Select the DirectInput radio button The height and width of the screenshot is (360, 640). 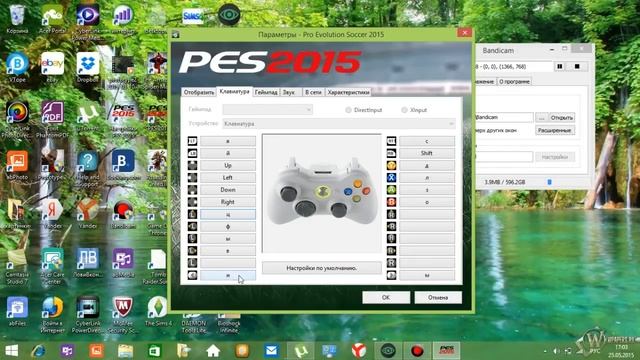[x=348, y=110]
